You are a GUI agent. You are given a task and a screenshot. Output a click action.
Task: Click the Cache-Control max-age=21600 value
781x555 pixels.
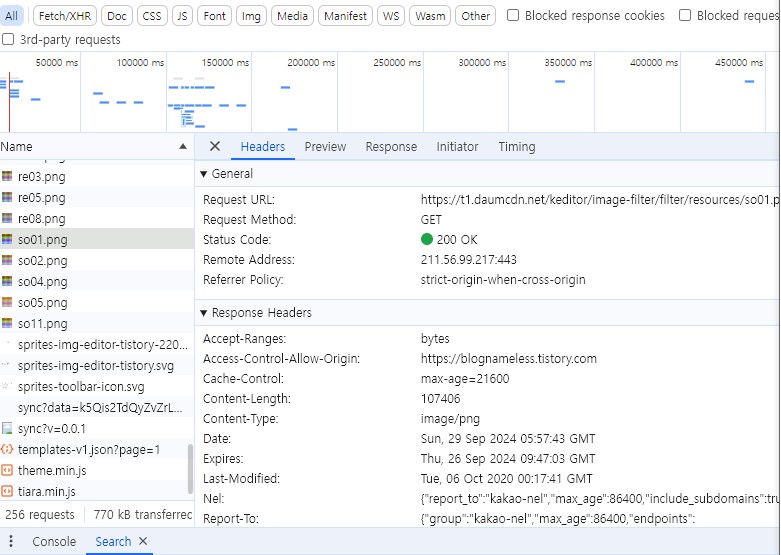465,379
